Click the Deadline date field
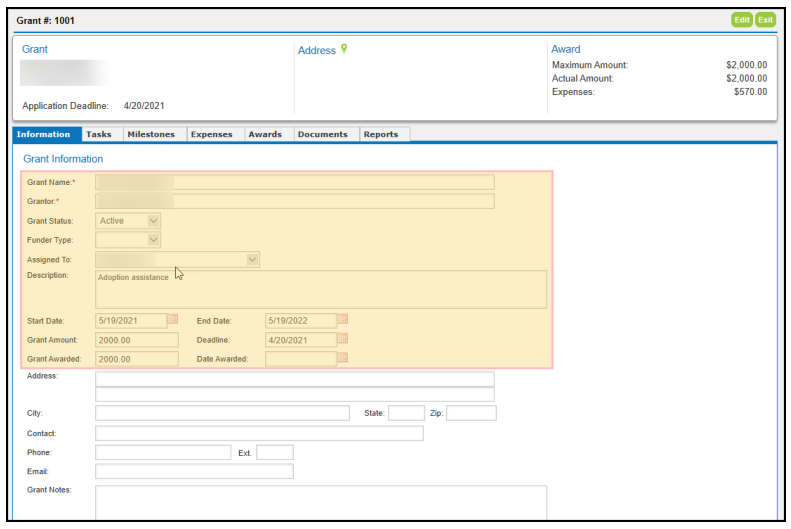 tap(301, 340)
